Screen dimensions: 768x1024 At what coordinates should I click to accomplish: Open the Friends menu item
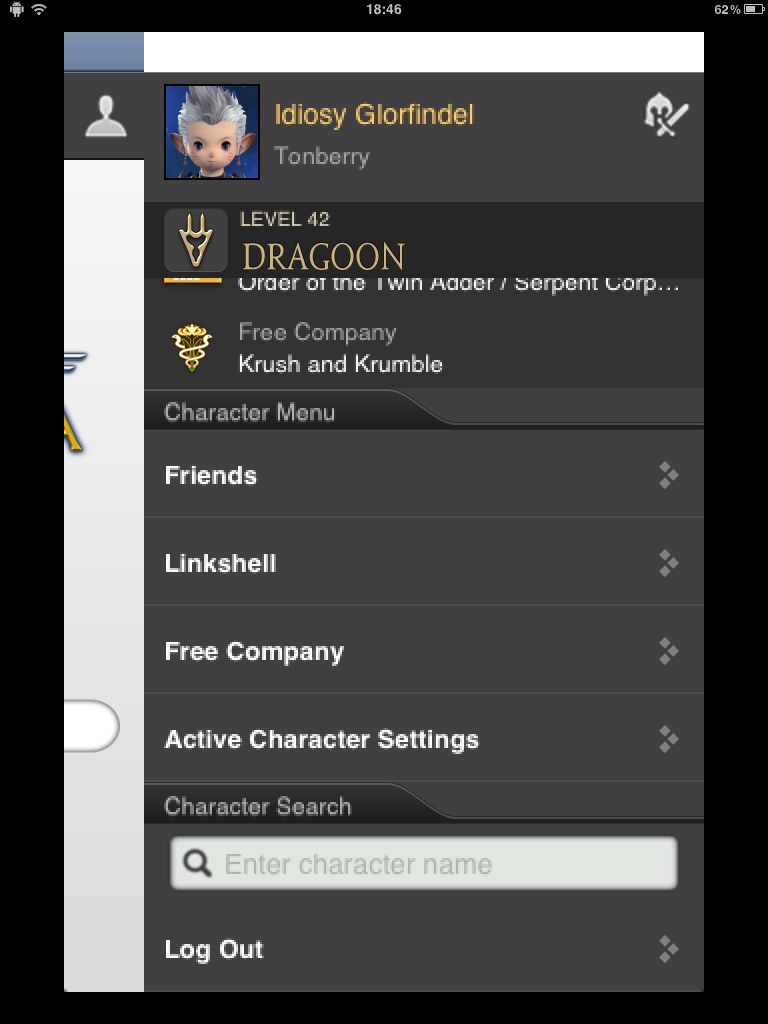tap(424, 475)
